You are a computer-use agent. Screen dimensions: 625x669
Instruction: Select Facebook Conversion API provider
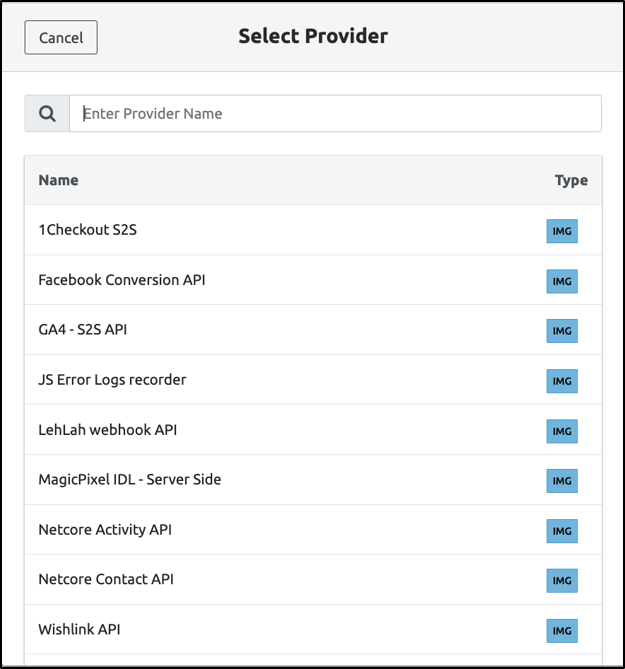click(313, 280)
